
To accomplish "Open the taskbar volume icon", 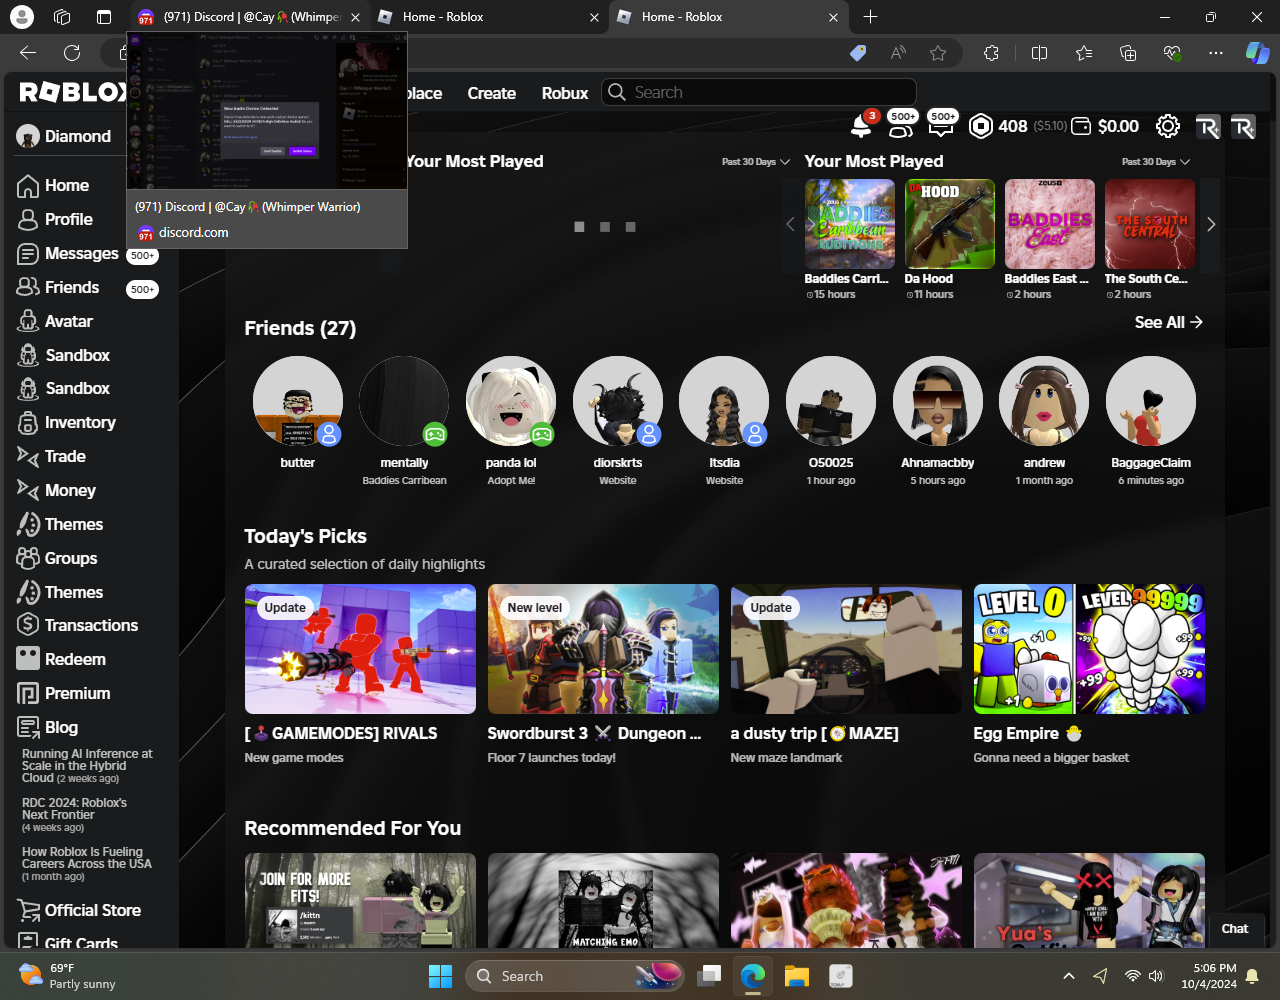I will (1156, 976).
